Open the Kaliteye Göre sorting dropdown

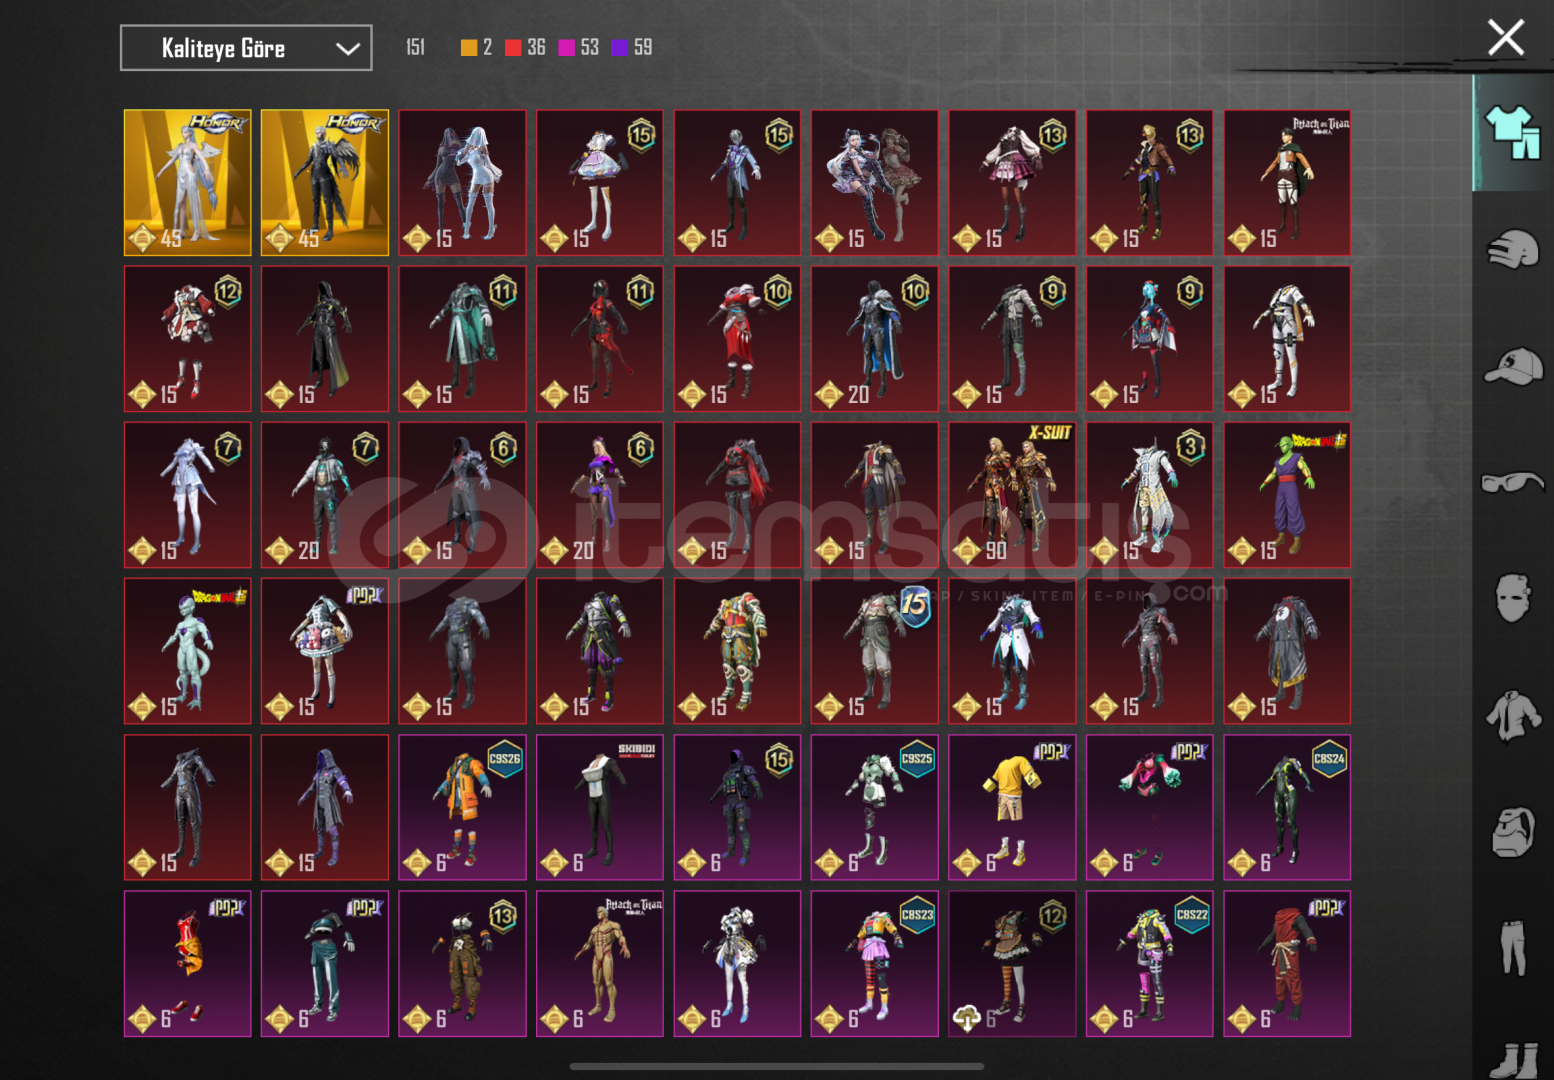246,48
